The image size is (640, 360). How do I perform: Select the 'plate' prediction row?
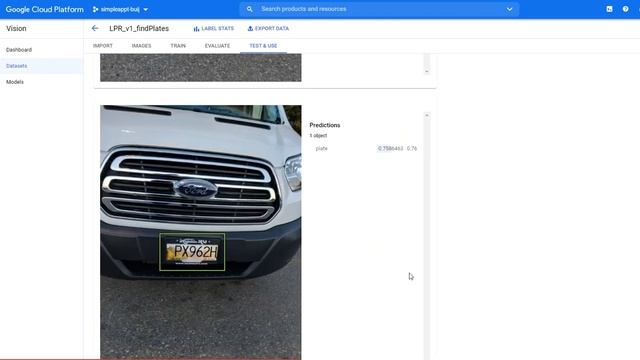click(366, 149)
